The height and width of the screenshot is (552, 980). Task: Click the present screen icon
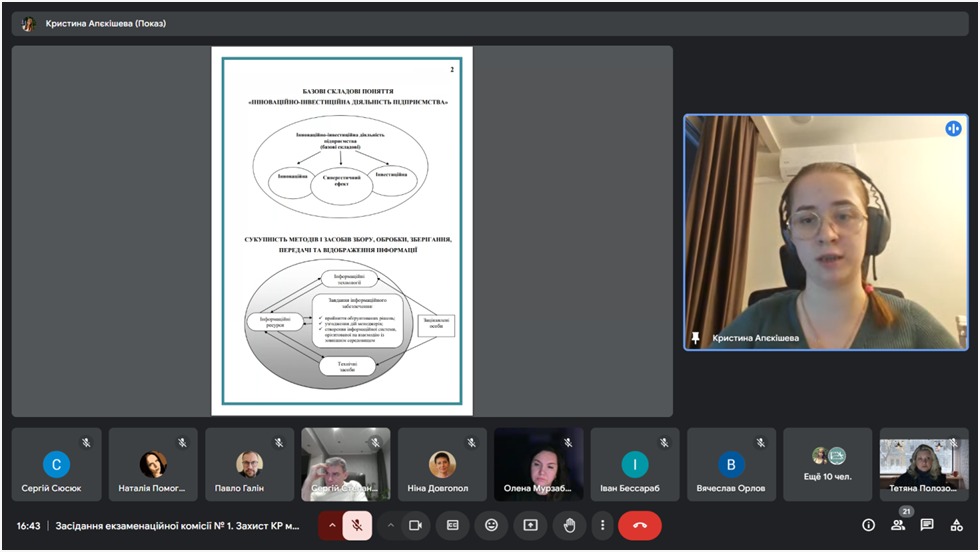coord(530,525)
